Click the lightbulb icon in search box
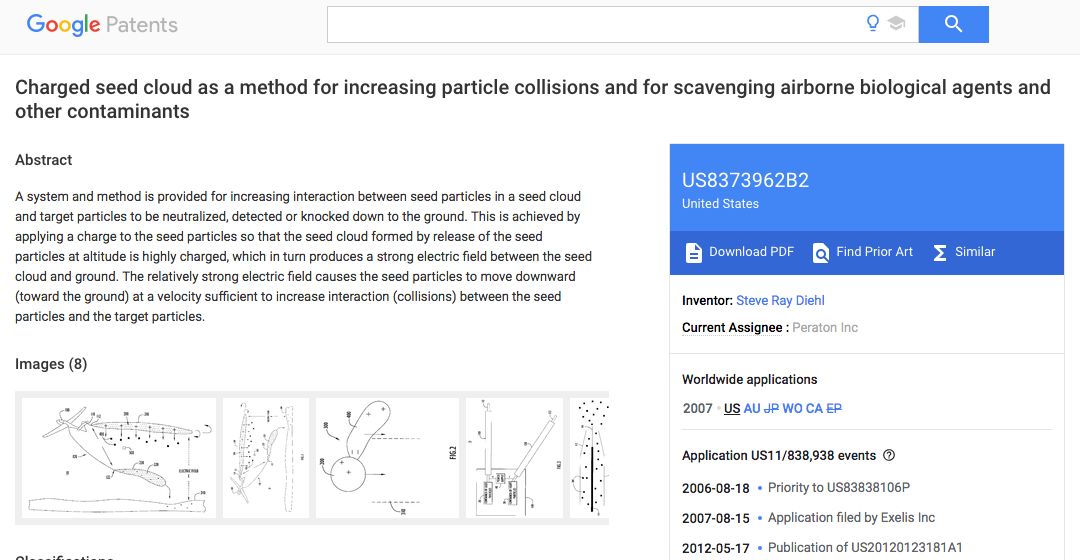The height and width of the screenshot is (560, 1080). pos(873,23)
